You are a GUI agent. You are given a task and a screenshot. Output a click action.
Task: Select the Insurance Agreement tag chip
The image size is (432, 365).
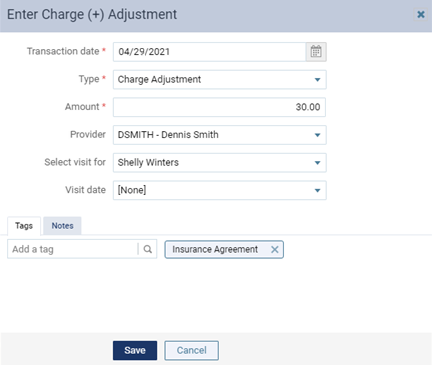pos(215,249)
